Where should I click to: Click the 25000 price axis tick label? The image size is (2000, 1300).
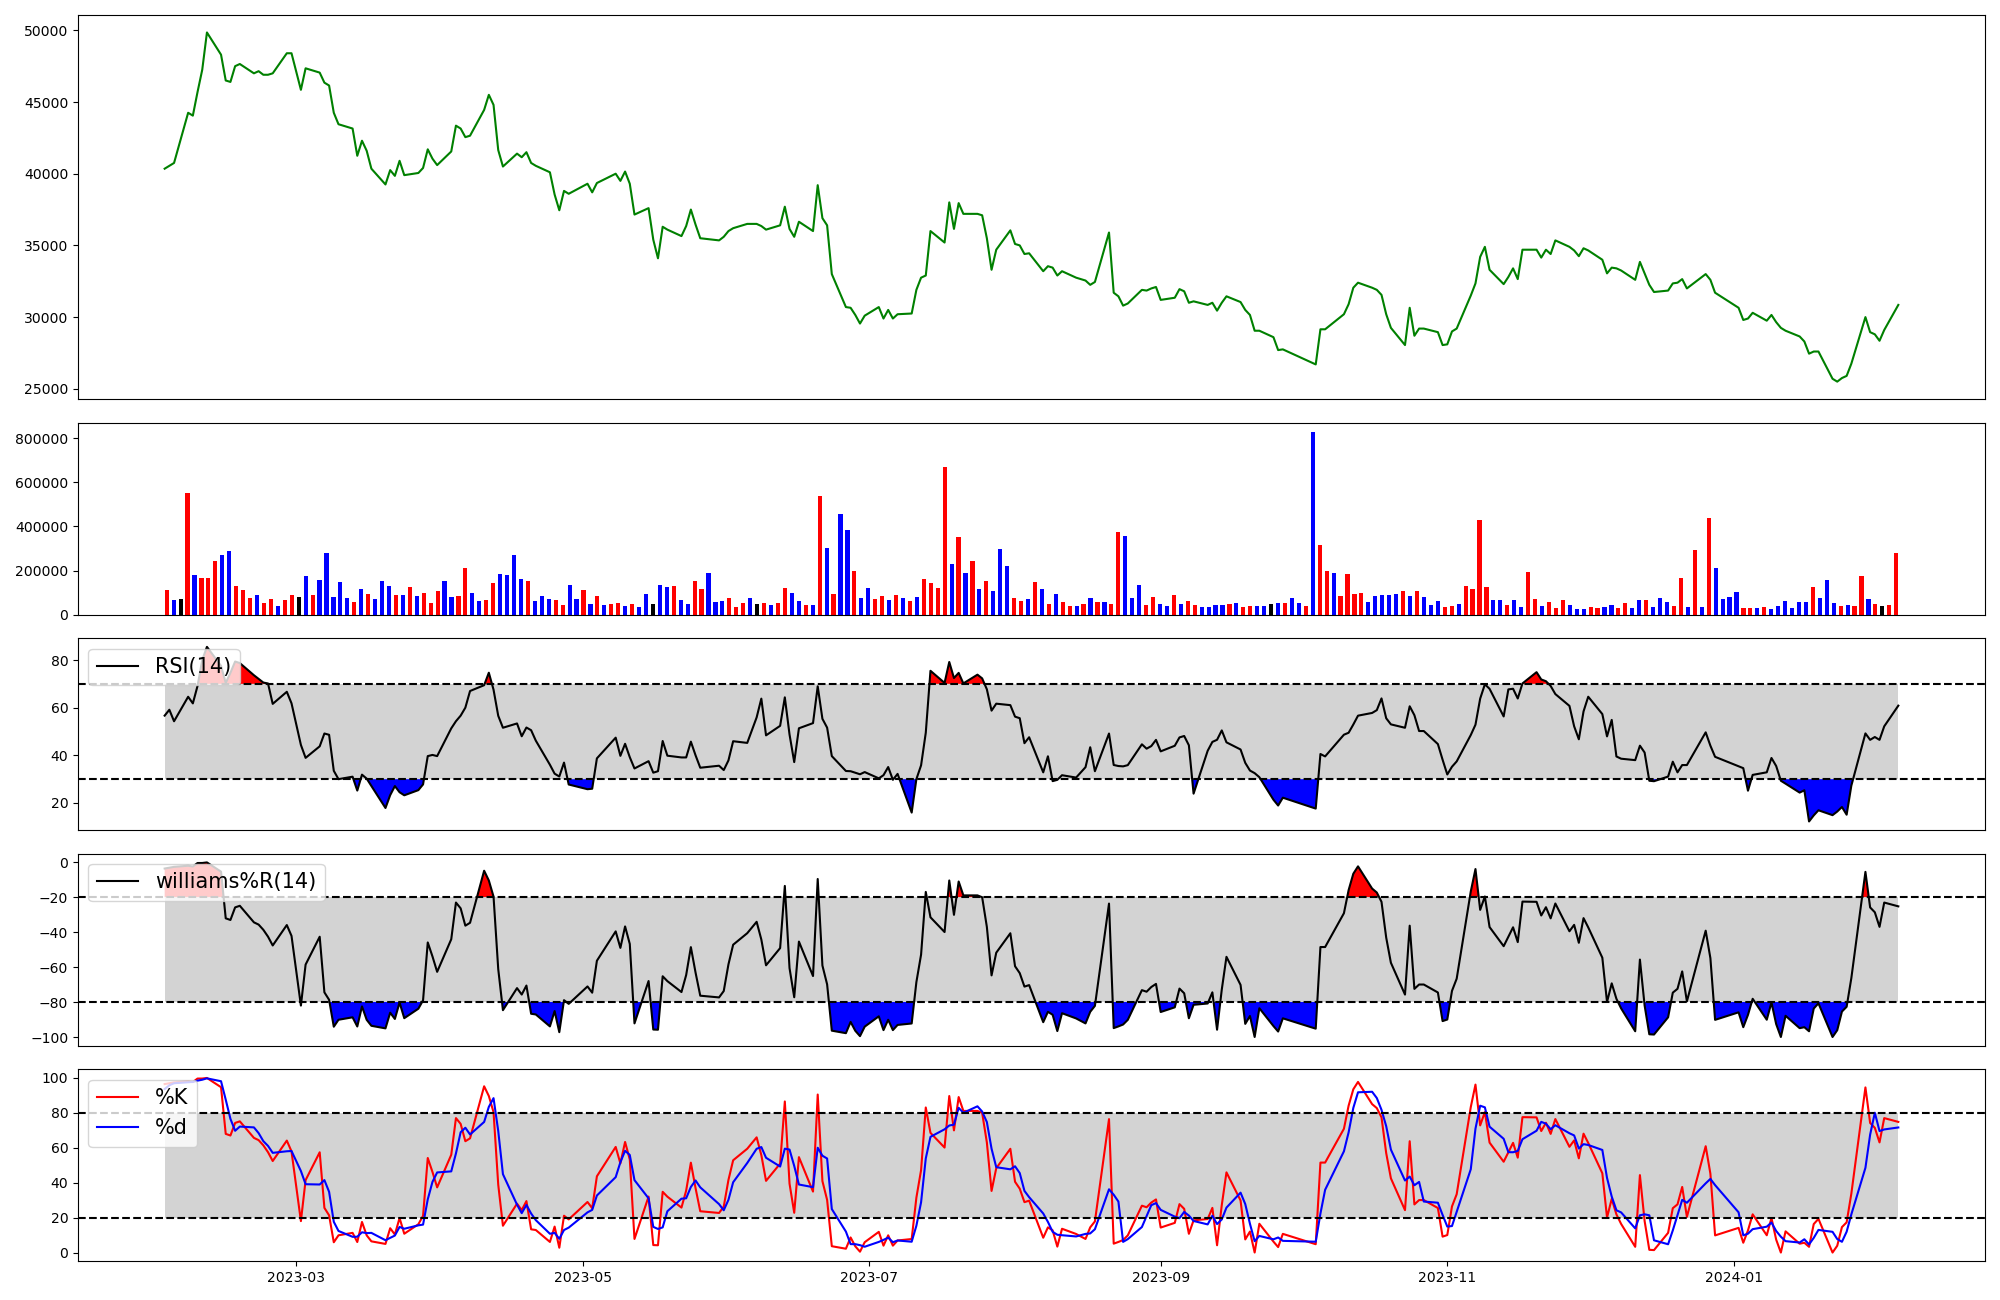[x=45, y=390]
